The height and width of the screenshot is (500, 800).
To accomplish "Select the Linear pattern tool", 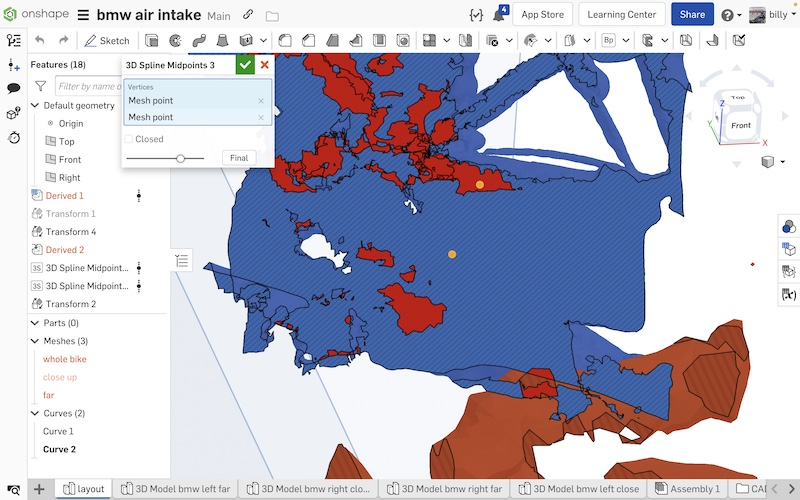I will click(430, 40).
